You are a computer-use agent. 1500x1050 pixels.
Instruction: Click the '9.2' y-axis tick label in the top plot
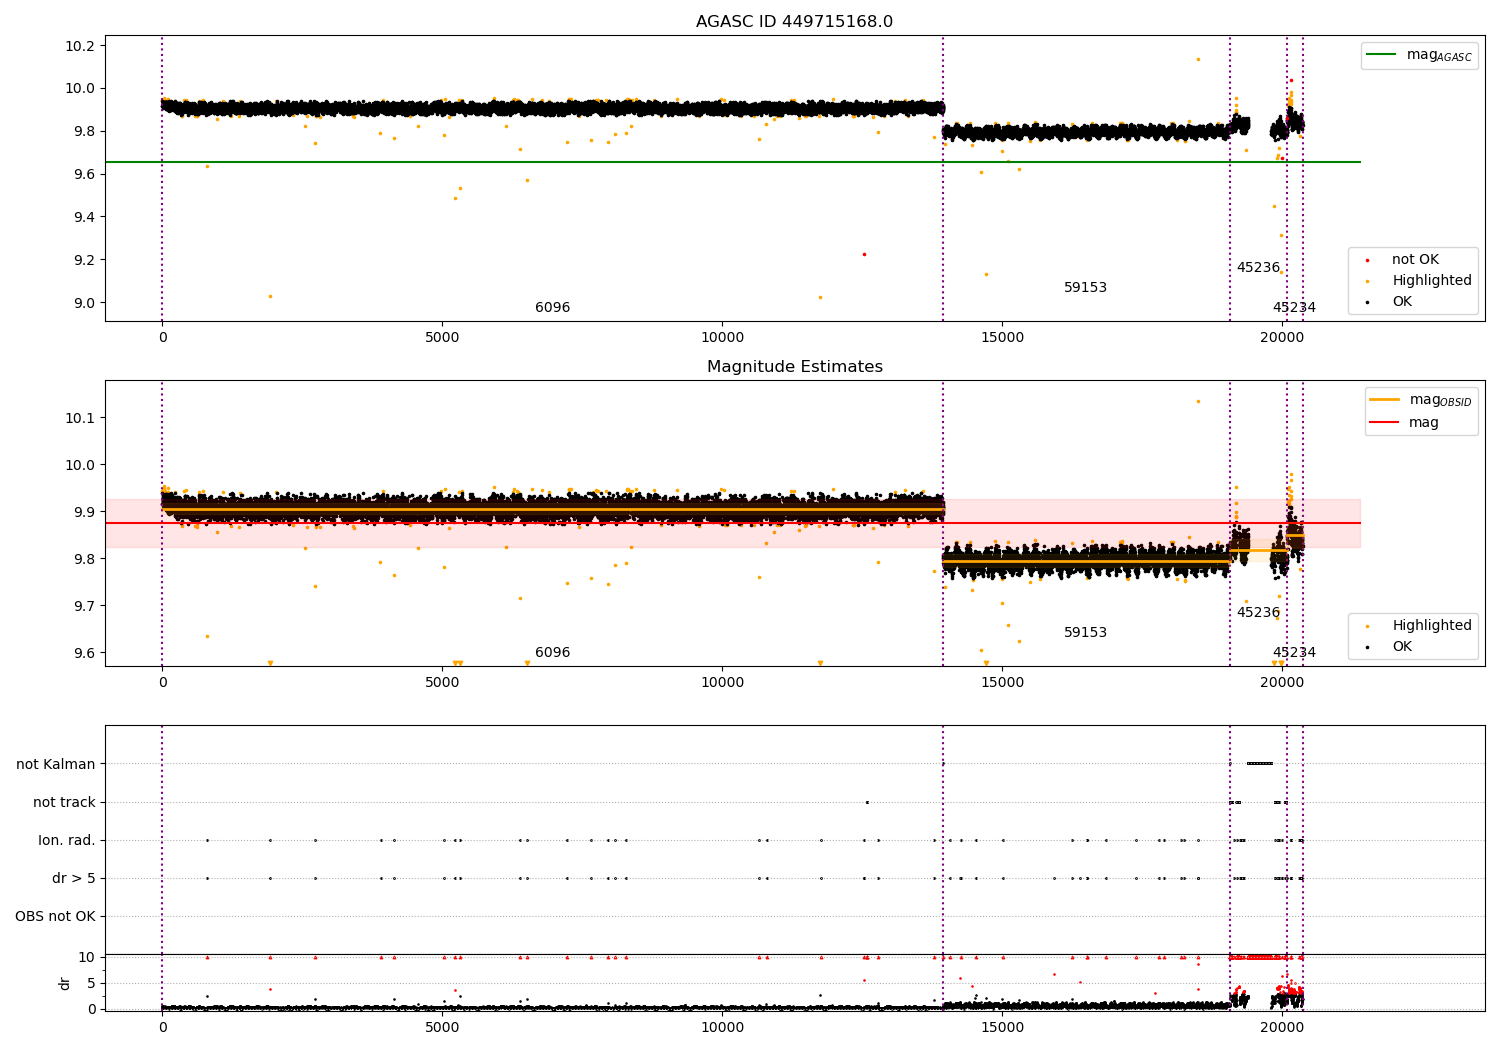click(x=83, y=261)
